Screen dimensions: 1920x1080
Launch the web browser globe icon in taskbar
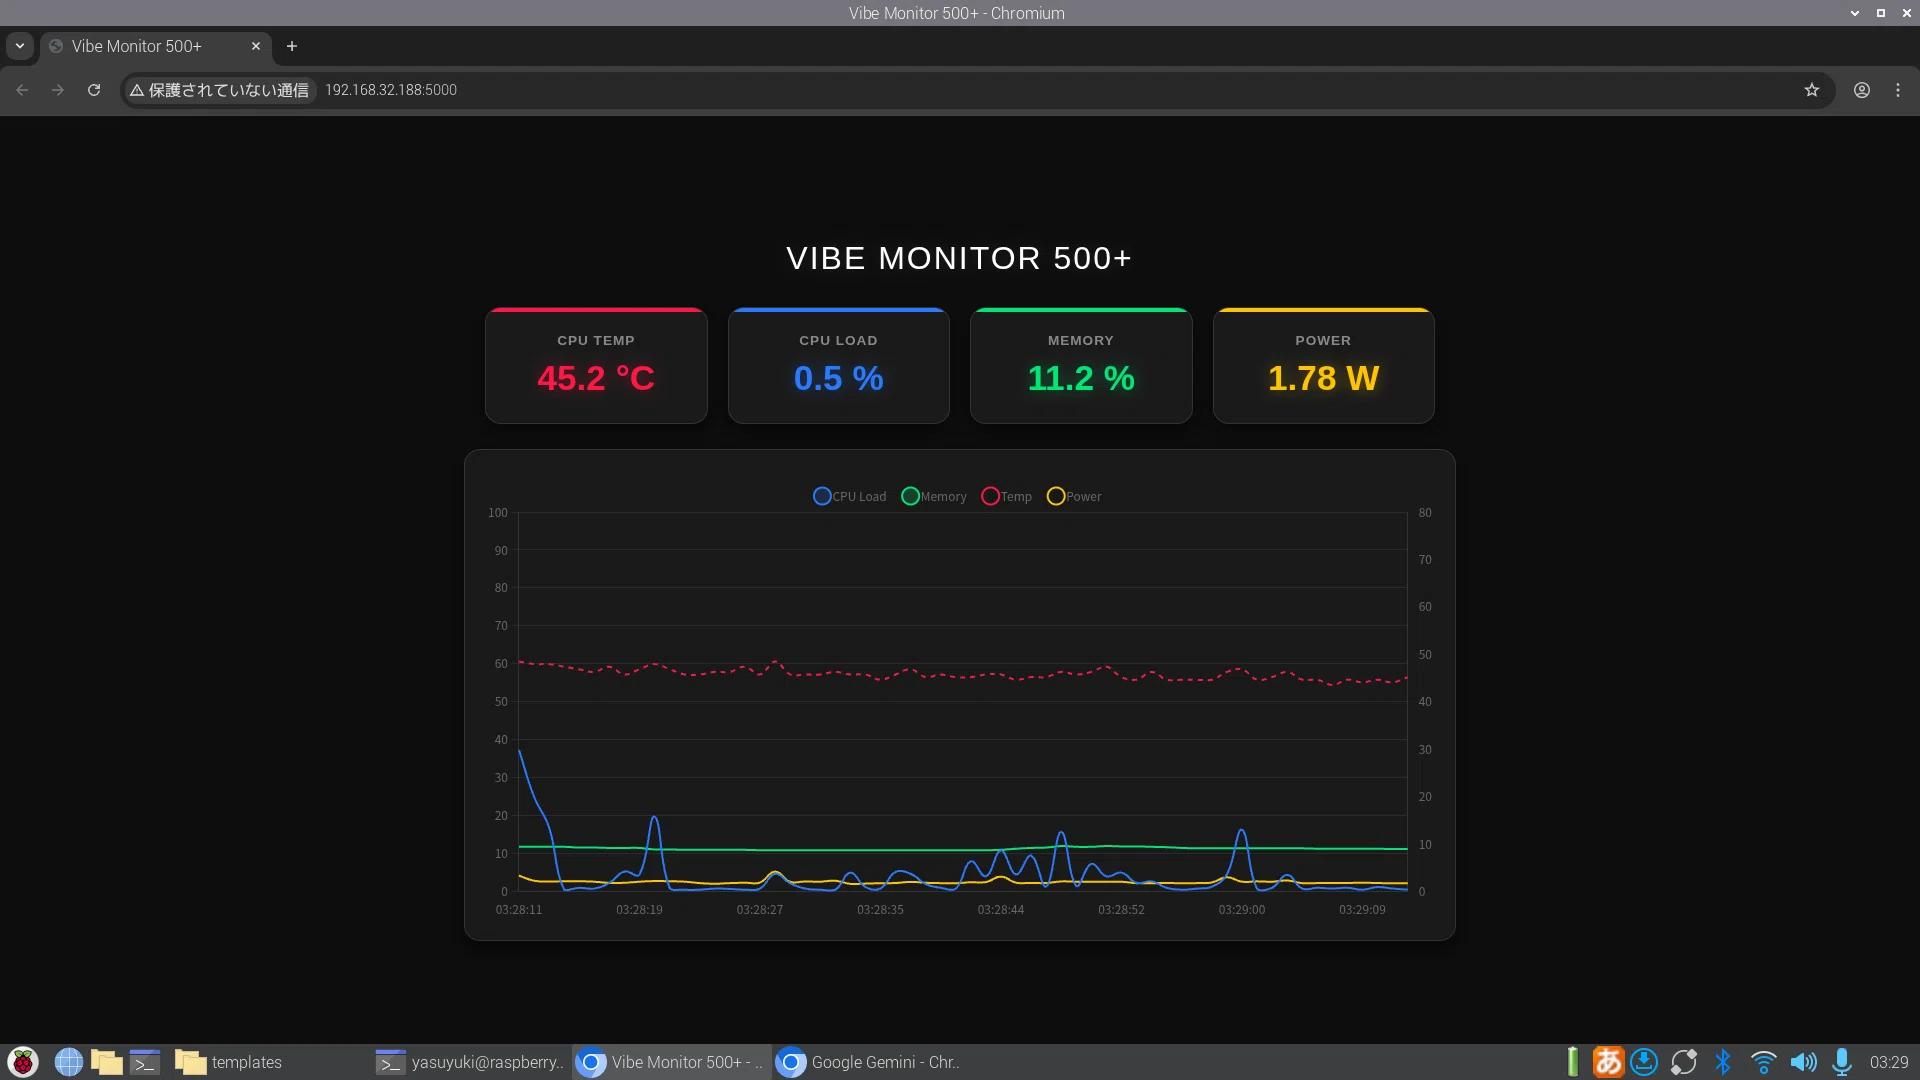click(x=68, y=1062)
